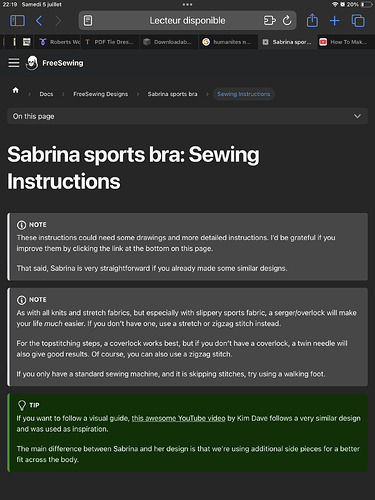Open the FreeSewing hamburger menu
Viewport: 375px width, 500px height.
click(x=14, y=63)
